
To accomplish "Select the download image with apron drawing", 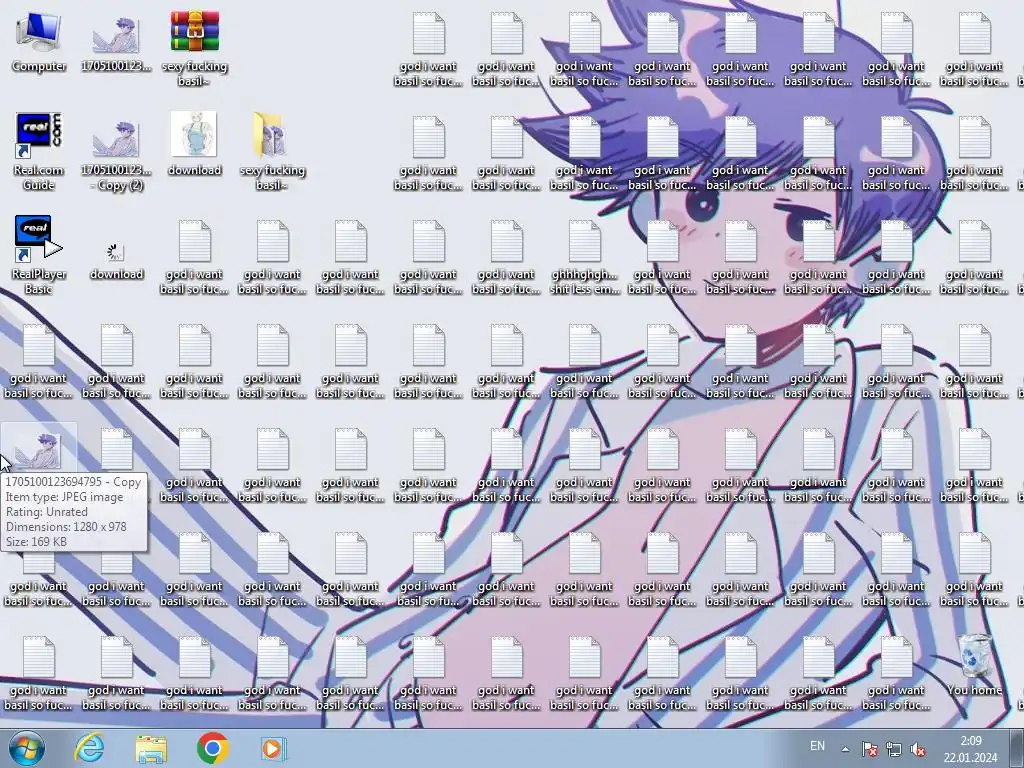I will 194,144.
